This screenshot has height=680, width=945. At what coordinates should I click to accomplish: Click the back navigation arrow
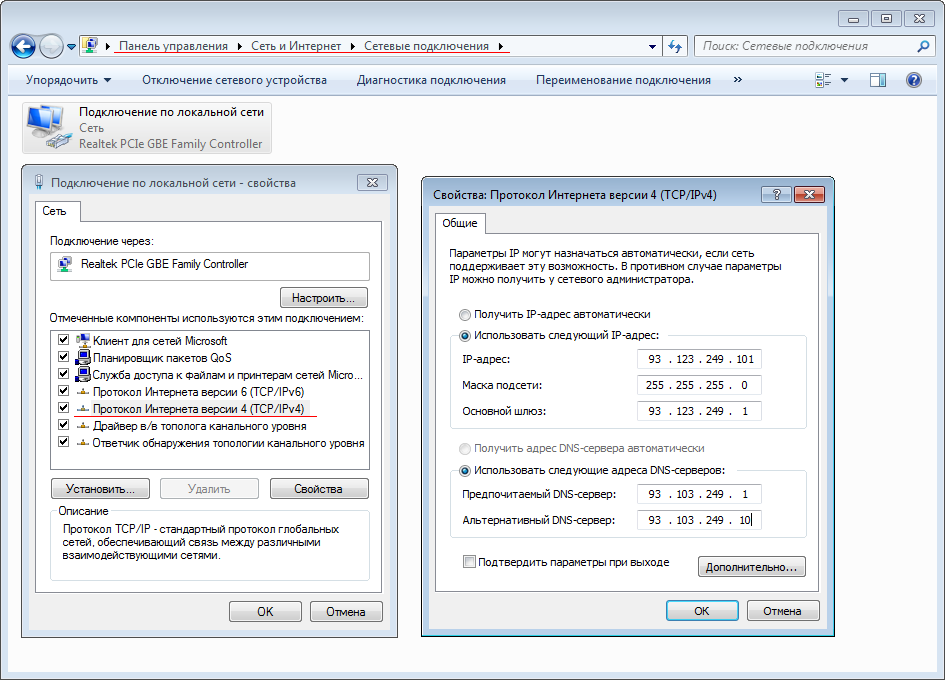[24, 46]
